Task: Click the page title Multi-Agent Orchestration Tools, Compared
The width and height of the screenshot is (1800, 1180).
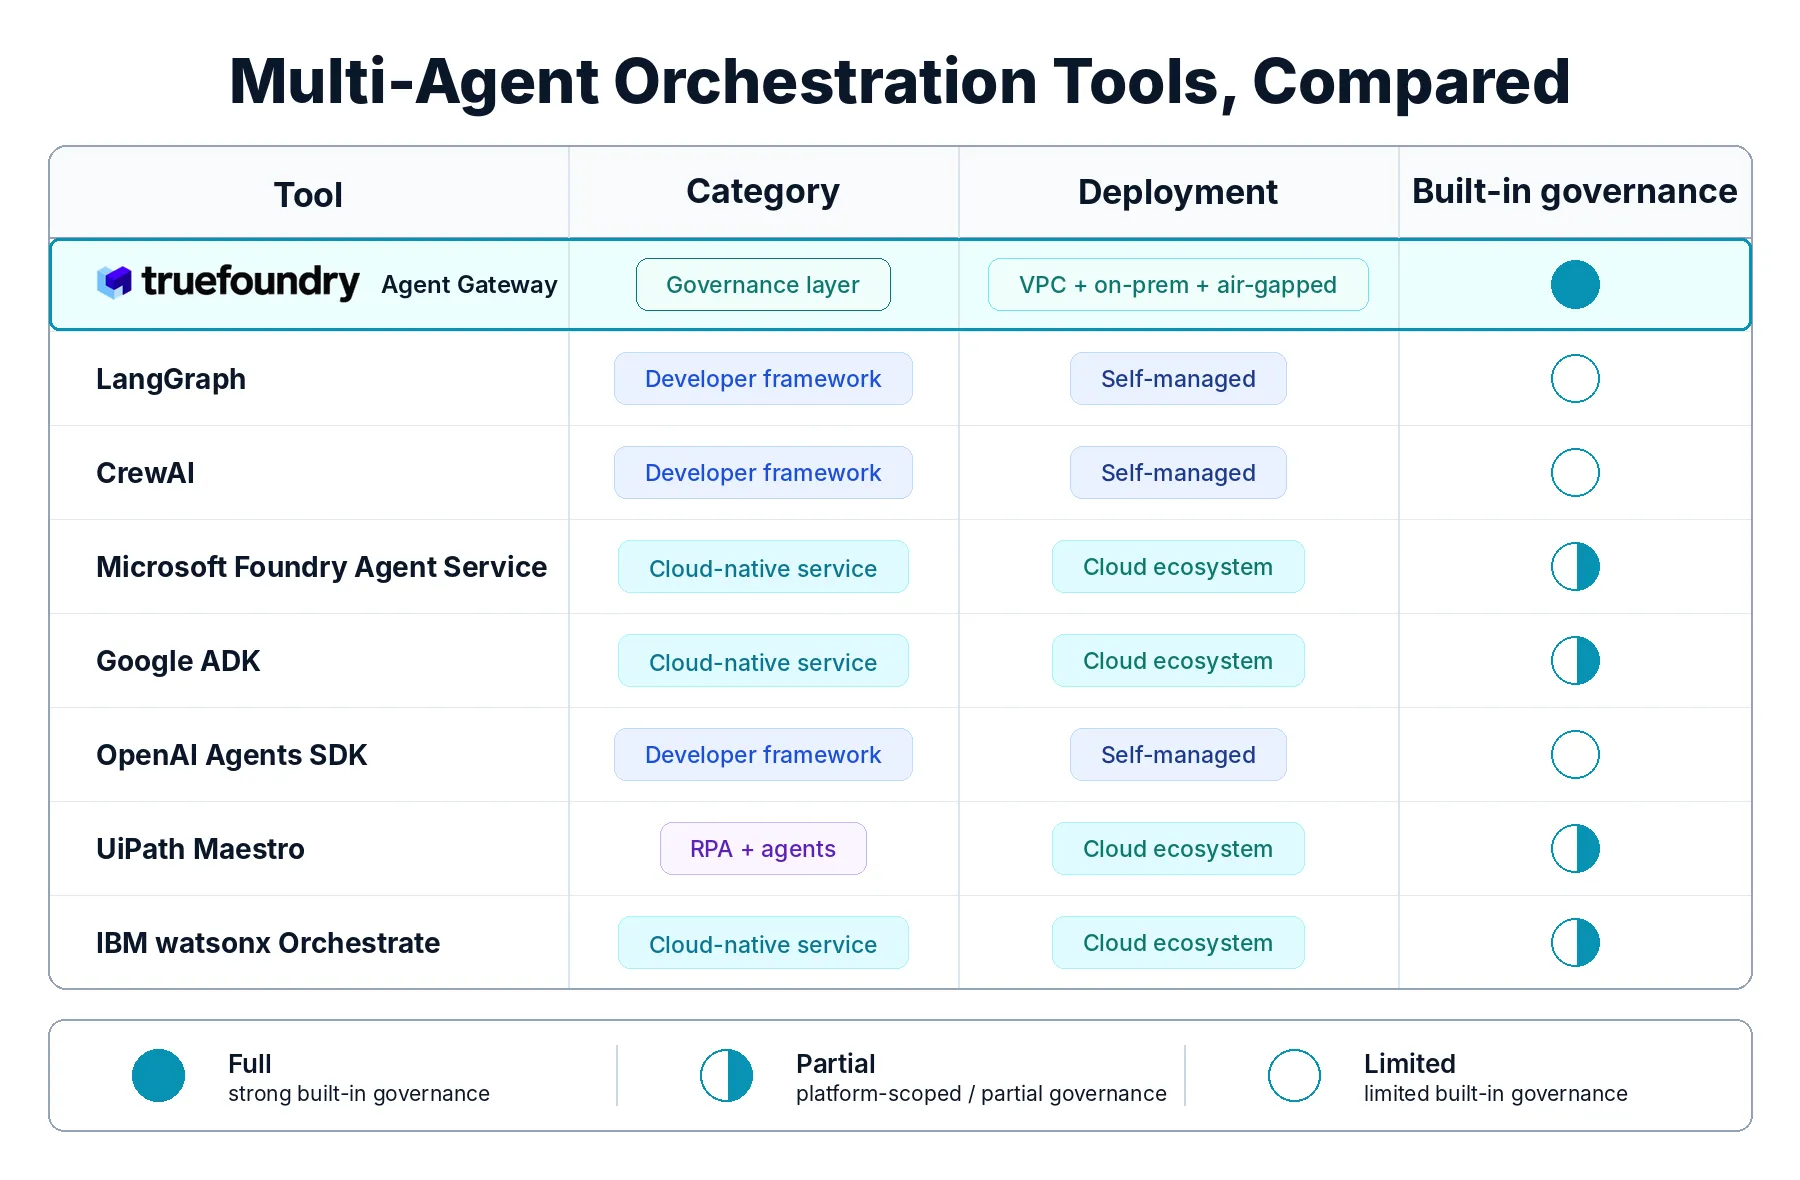Action: (900, 82)
